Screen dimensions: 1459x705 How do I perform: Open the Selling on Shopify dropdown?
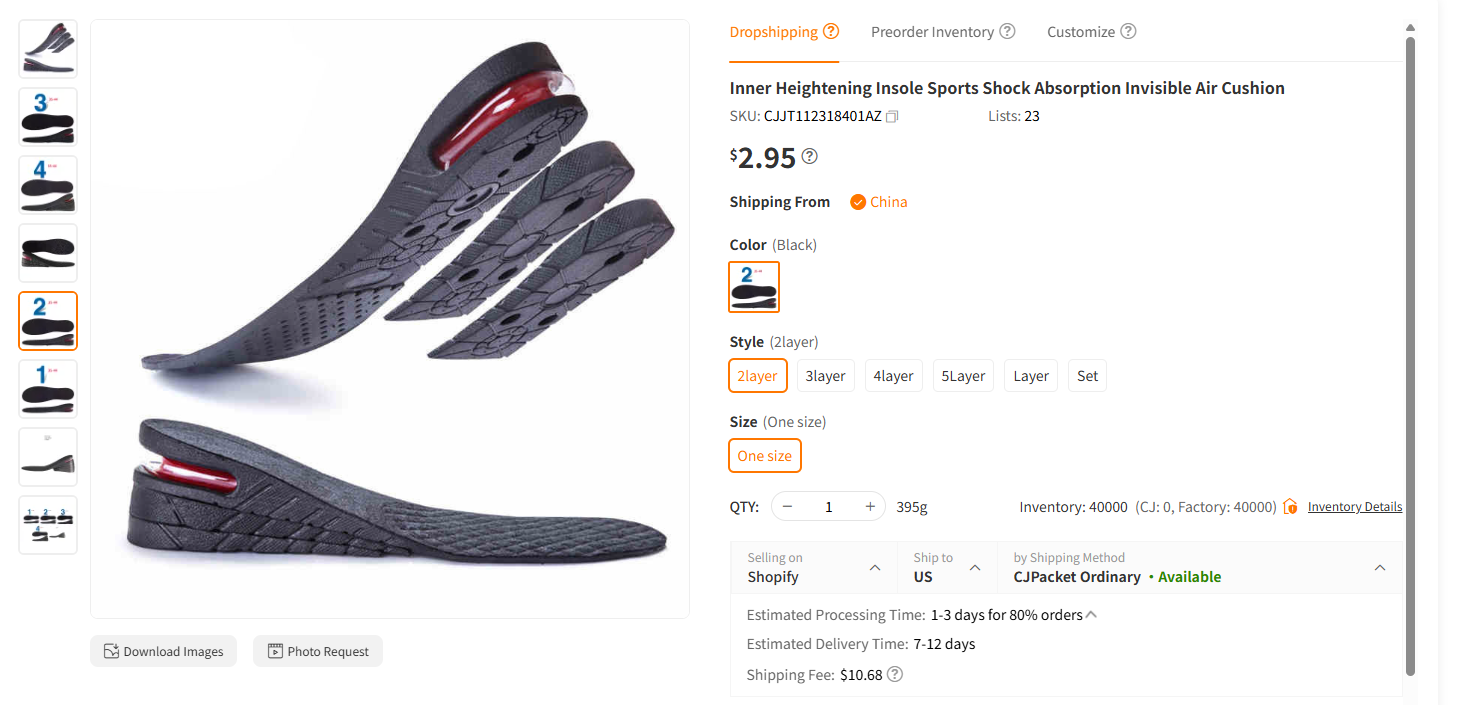pos(875,567)
